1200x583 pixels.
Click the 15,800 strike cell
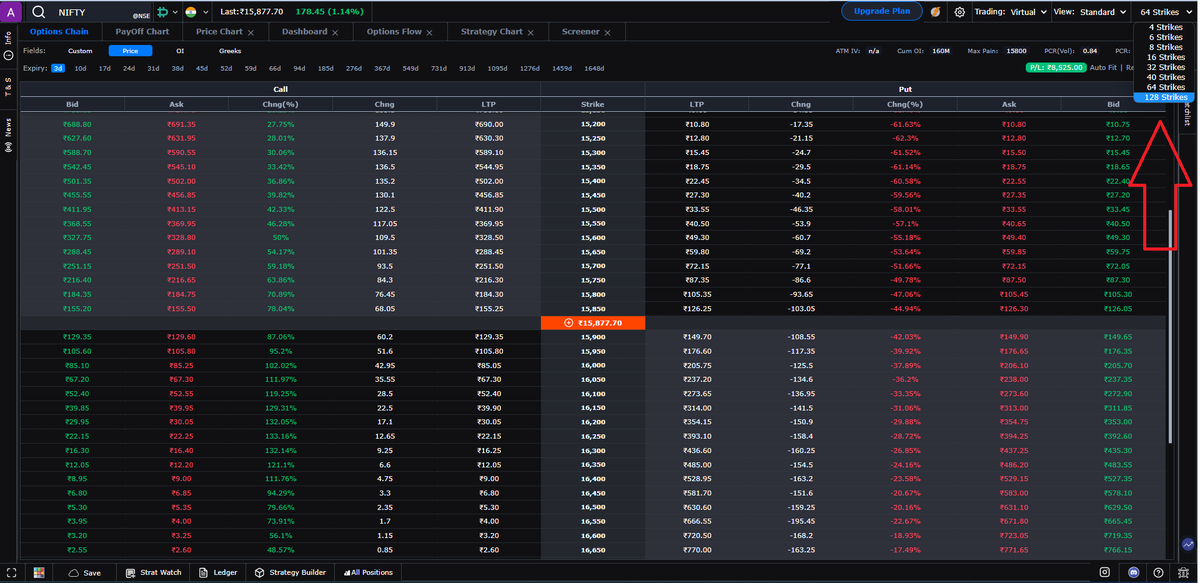pos(593,295)
